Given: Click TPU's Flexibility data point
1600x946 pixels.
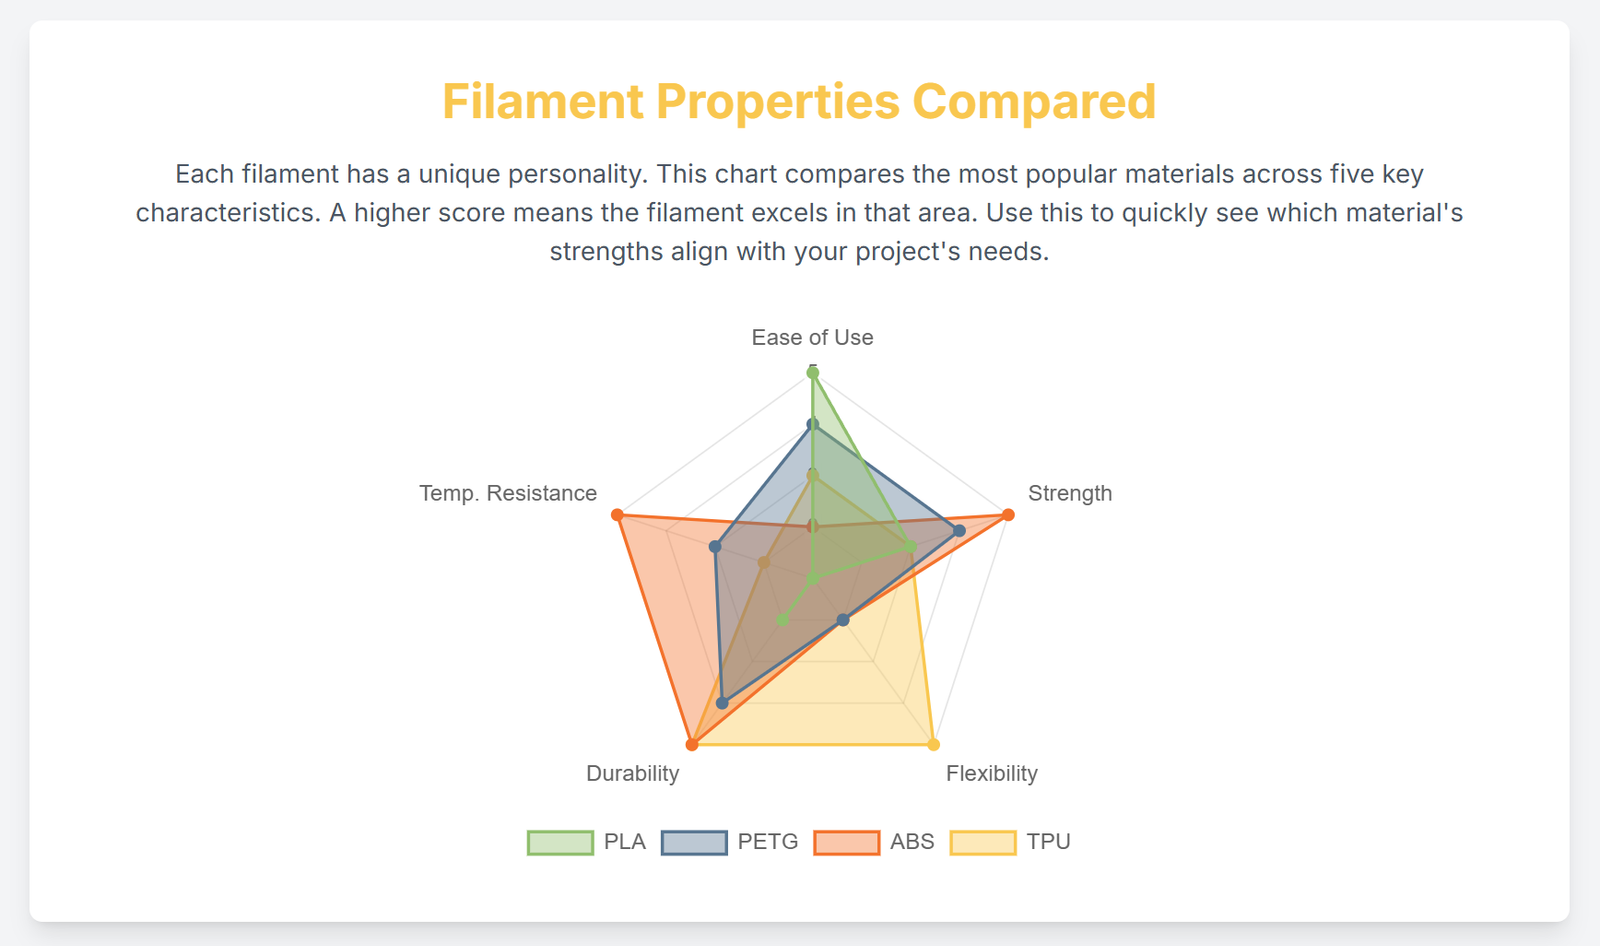Looking at the screenshot, I should (x=934, y=744).
